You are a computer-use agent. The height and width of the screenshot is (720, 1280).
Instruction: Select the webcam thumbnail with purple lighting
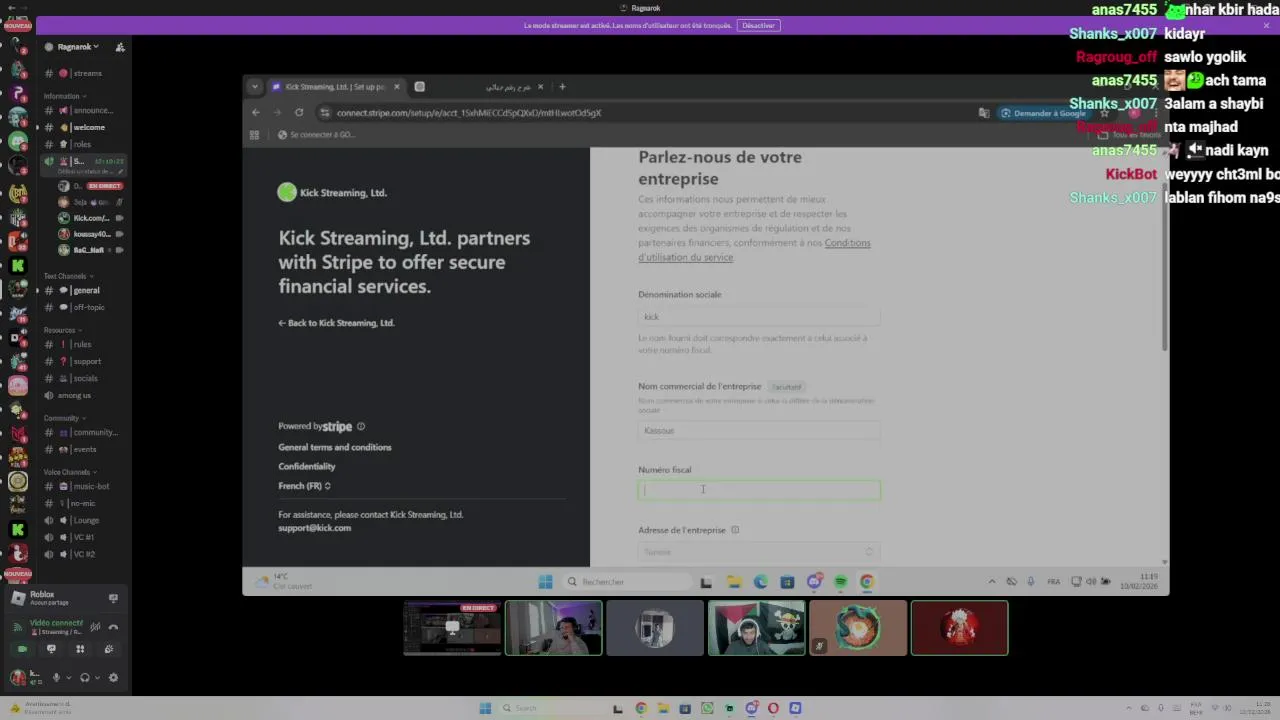(554, 628)
